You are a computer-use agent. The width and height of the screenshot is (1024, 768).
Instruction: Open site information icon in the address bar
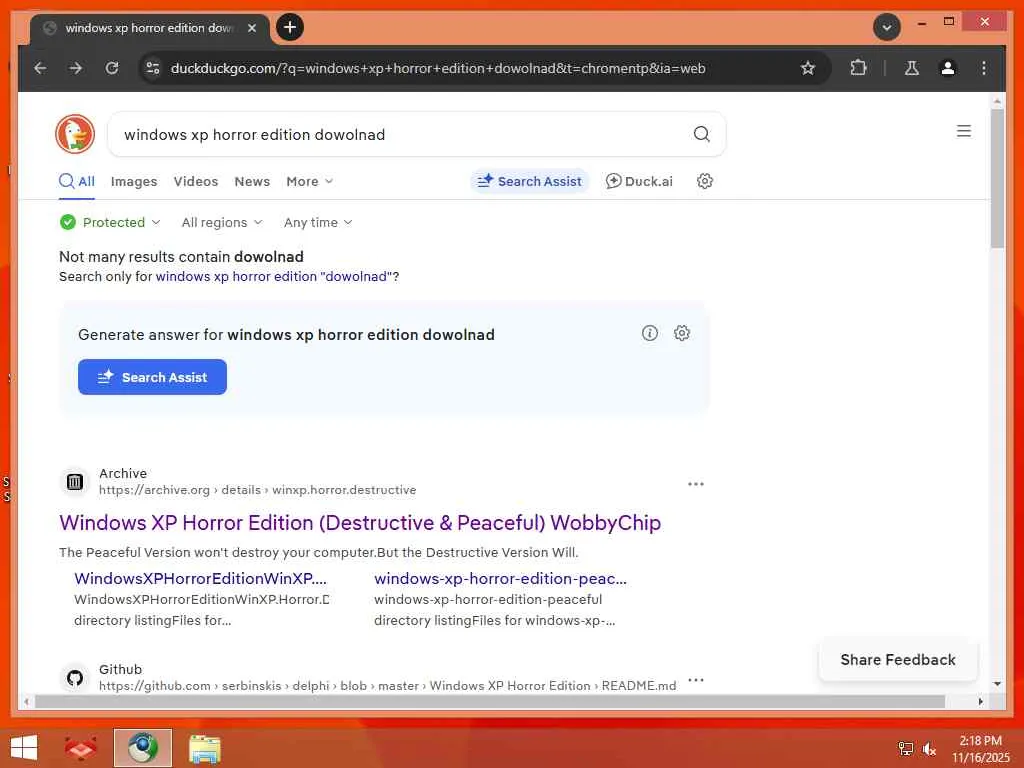[153, 68]
